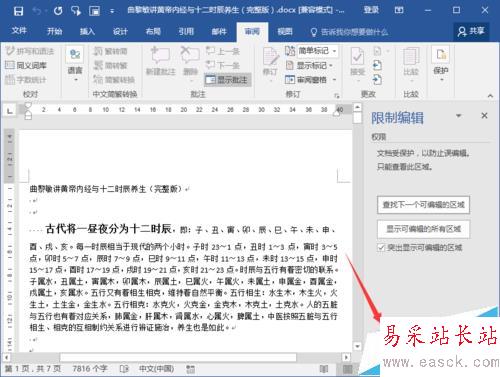Click the horizontal scrollbar thumb

(178, 358)
